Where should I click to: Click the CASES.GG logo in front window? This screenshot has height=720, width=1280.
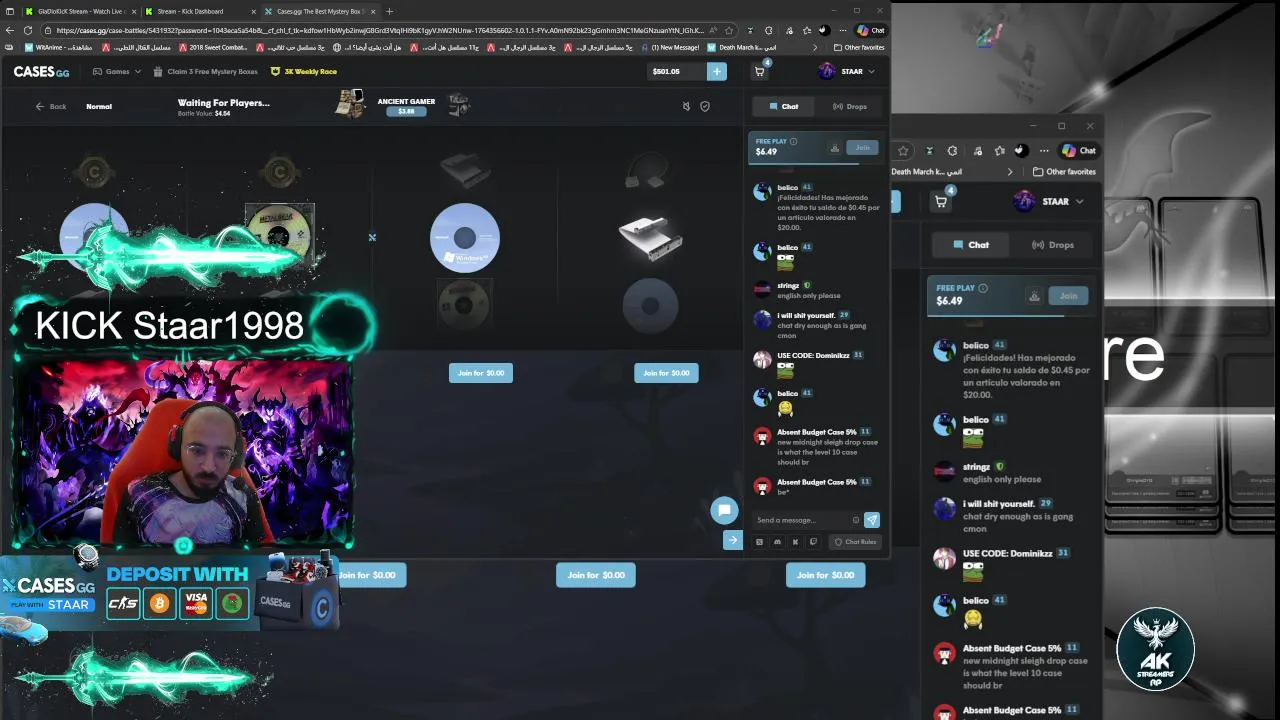click(41, 71)
